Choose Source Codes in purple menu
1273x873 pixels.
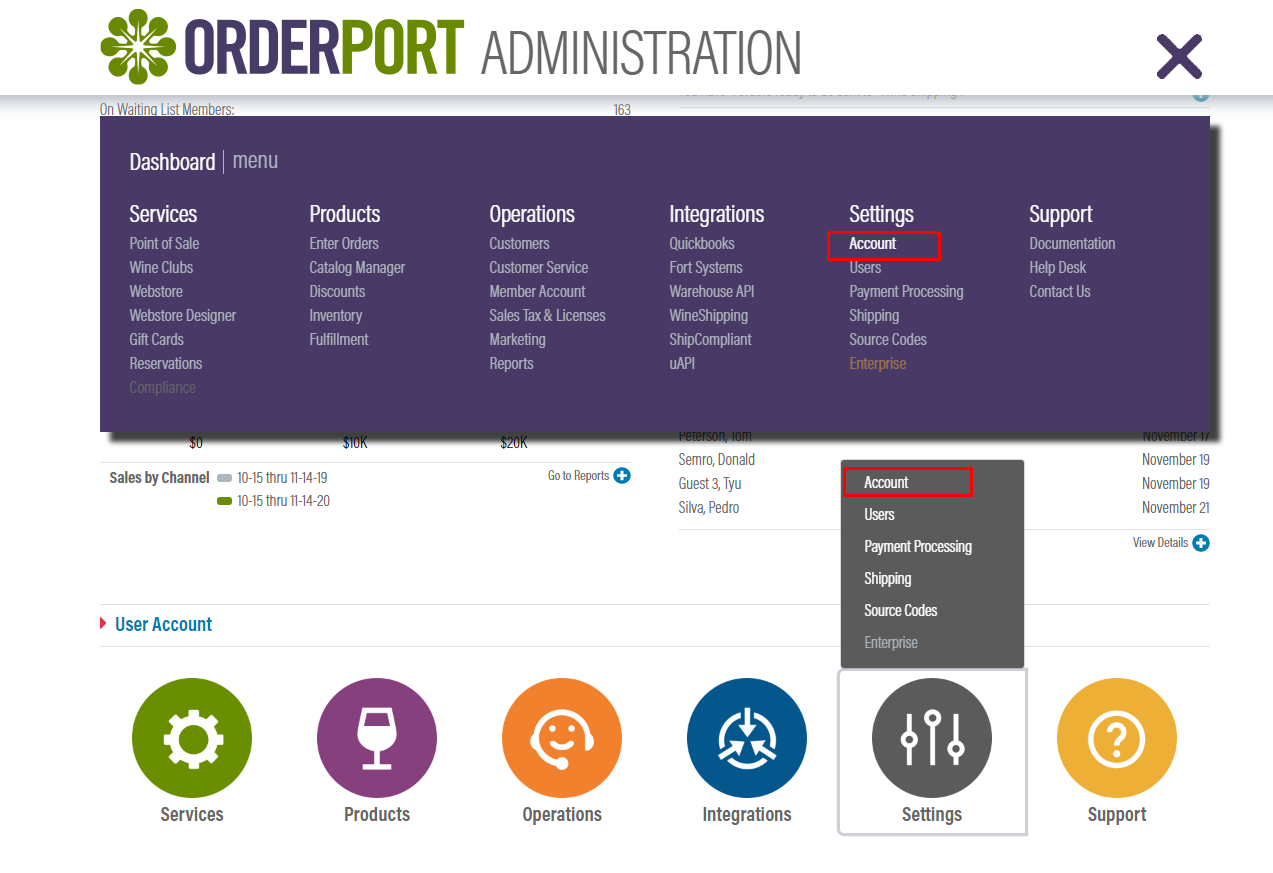pos(888,339)
